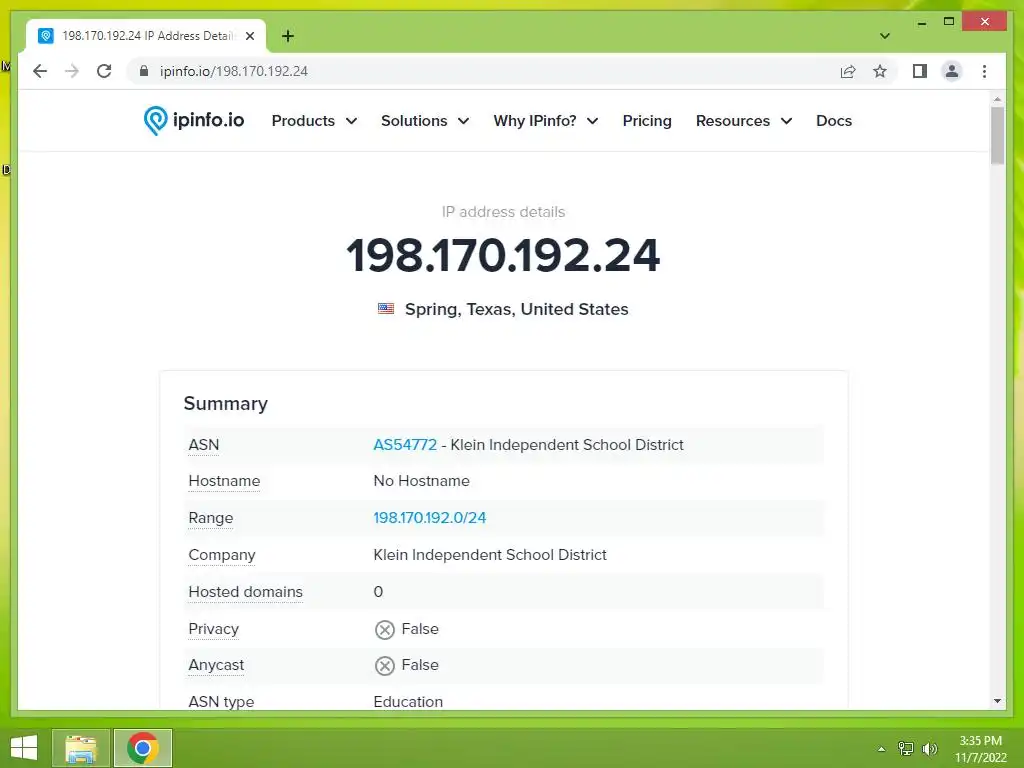The width and height of the screenshot is (1024, 768).
Task: Click the share page icon in the address bar
Action: 848,71
